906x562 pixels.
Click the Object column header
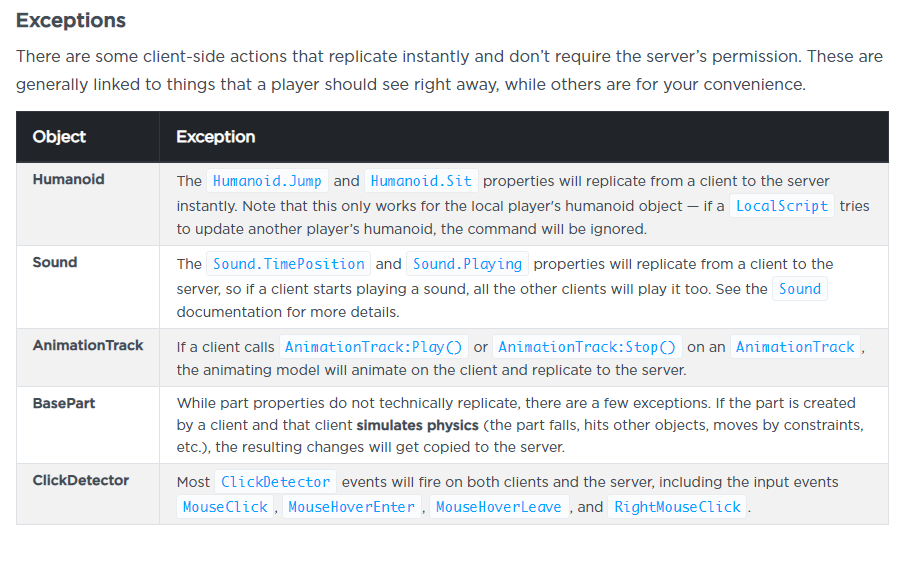point(59,137)
